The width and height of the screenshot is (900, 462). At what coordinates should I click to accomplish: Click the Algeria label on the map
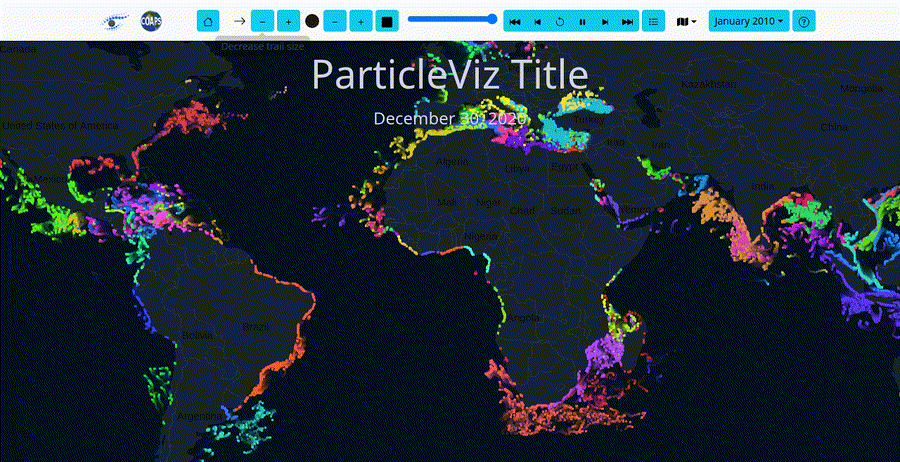coord(452,162)
